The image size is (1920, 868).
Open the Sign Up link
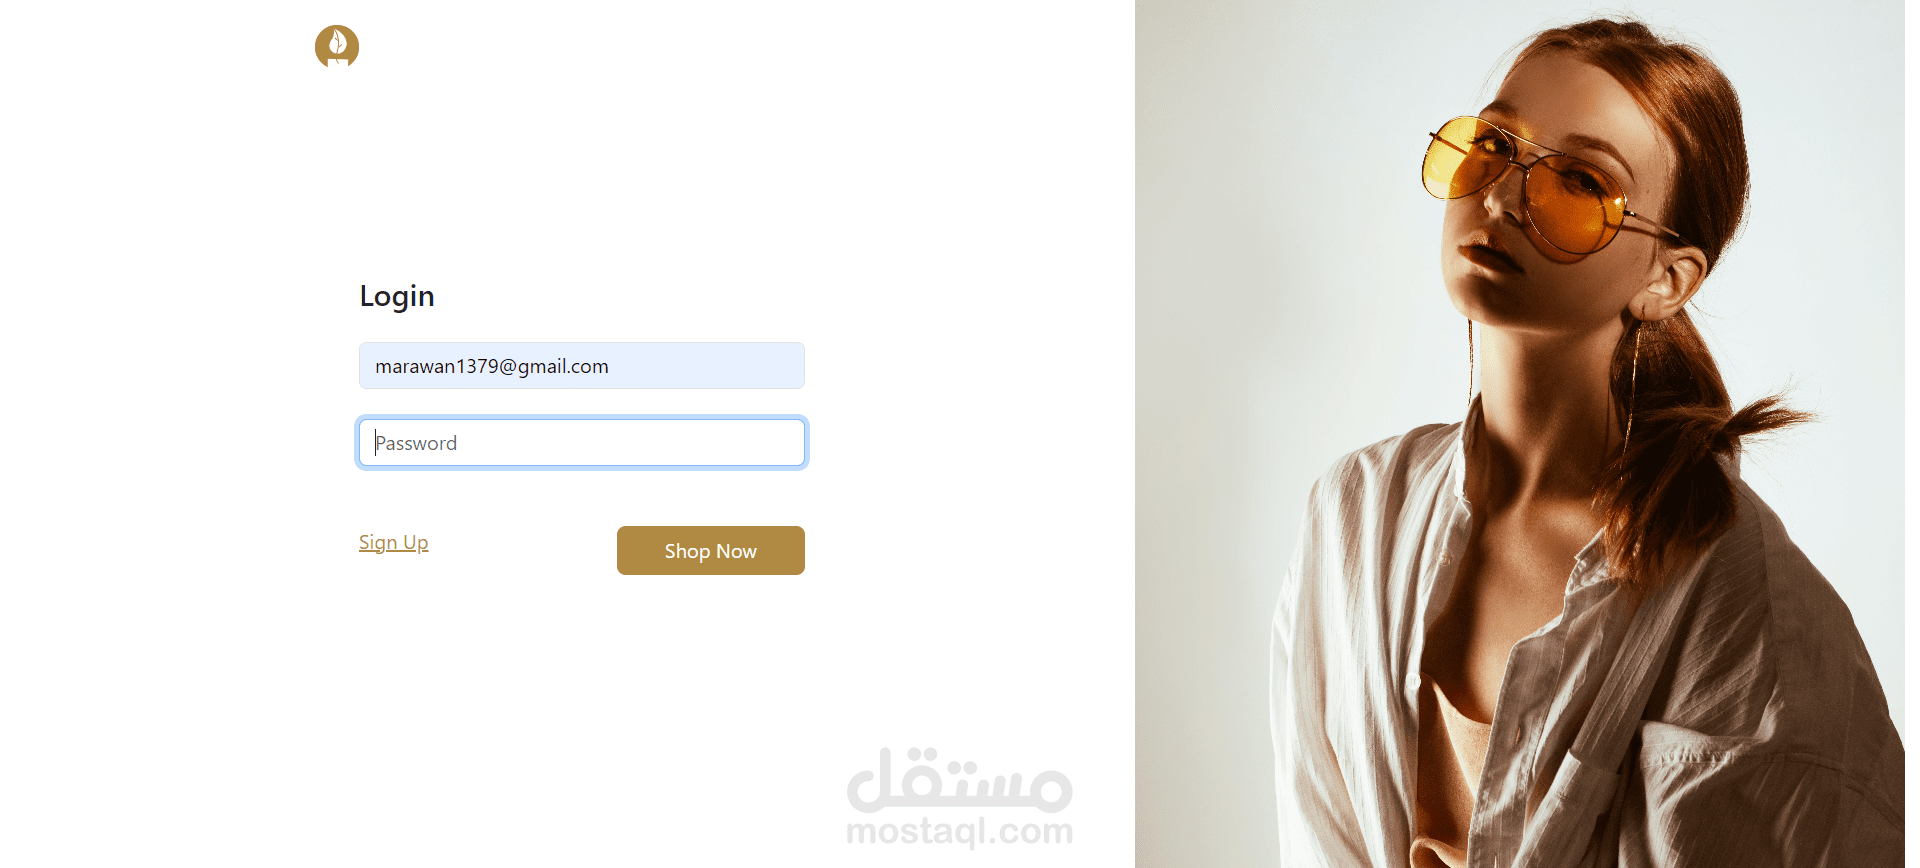pos(393,542)
